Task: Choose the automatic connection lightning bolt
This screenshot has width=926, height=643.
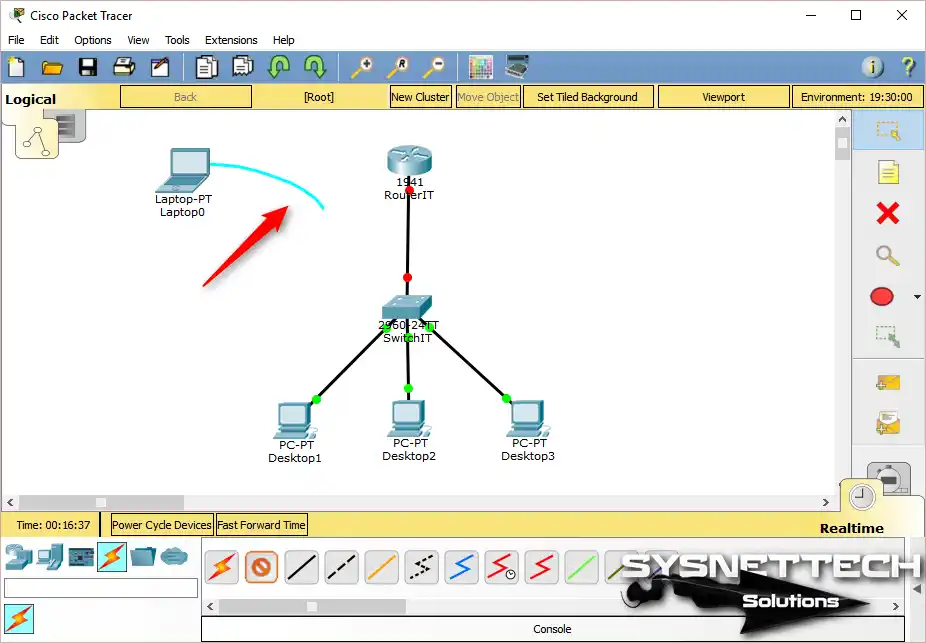Action: click(x=221, y=567)
